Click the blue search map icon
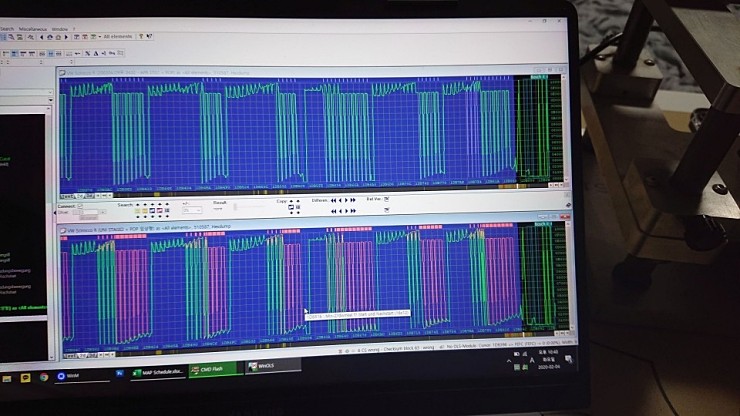The height and width of the screenshot is (416, 740). pos(152,211)
